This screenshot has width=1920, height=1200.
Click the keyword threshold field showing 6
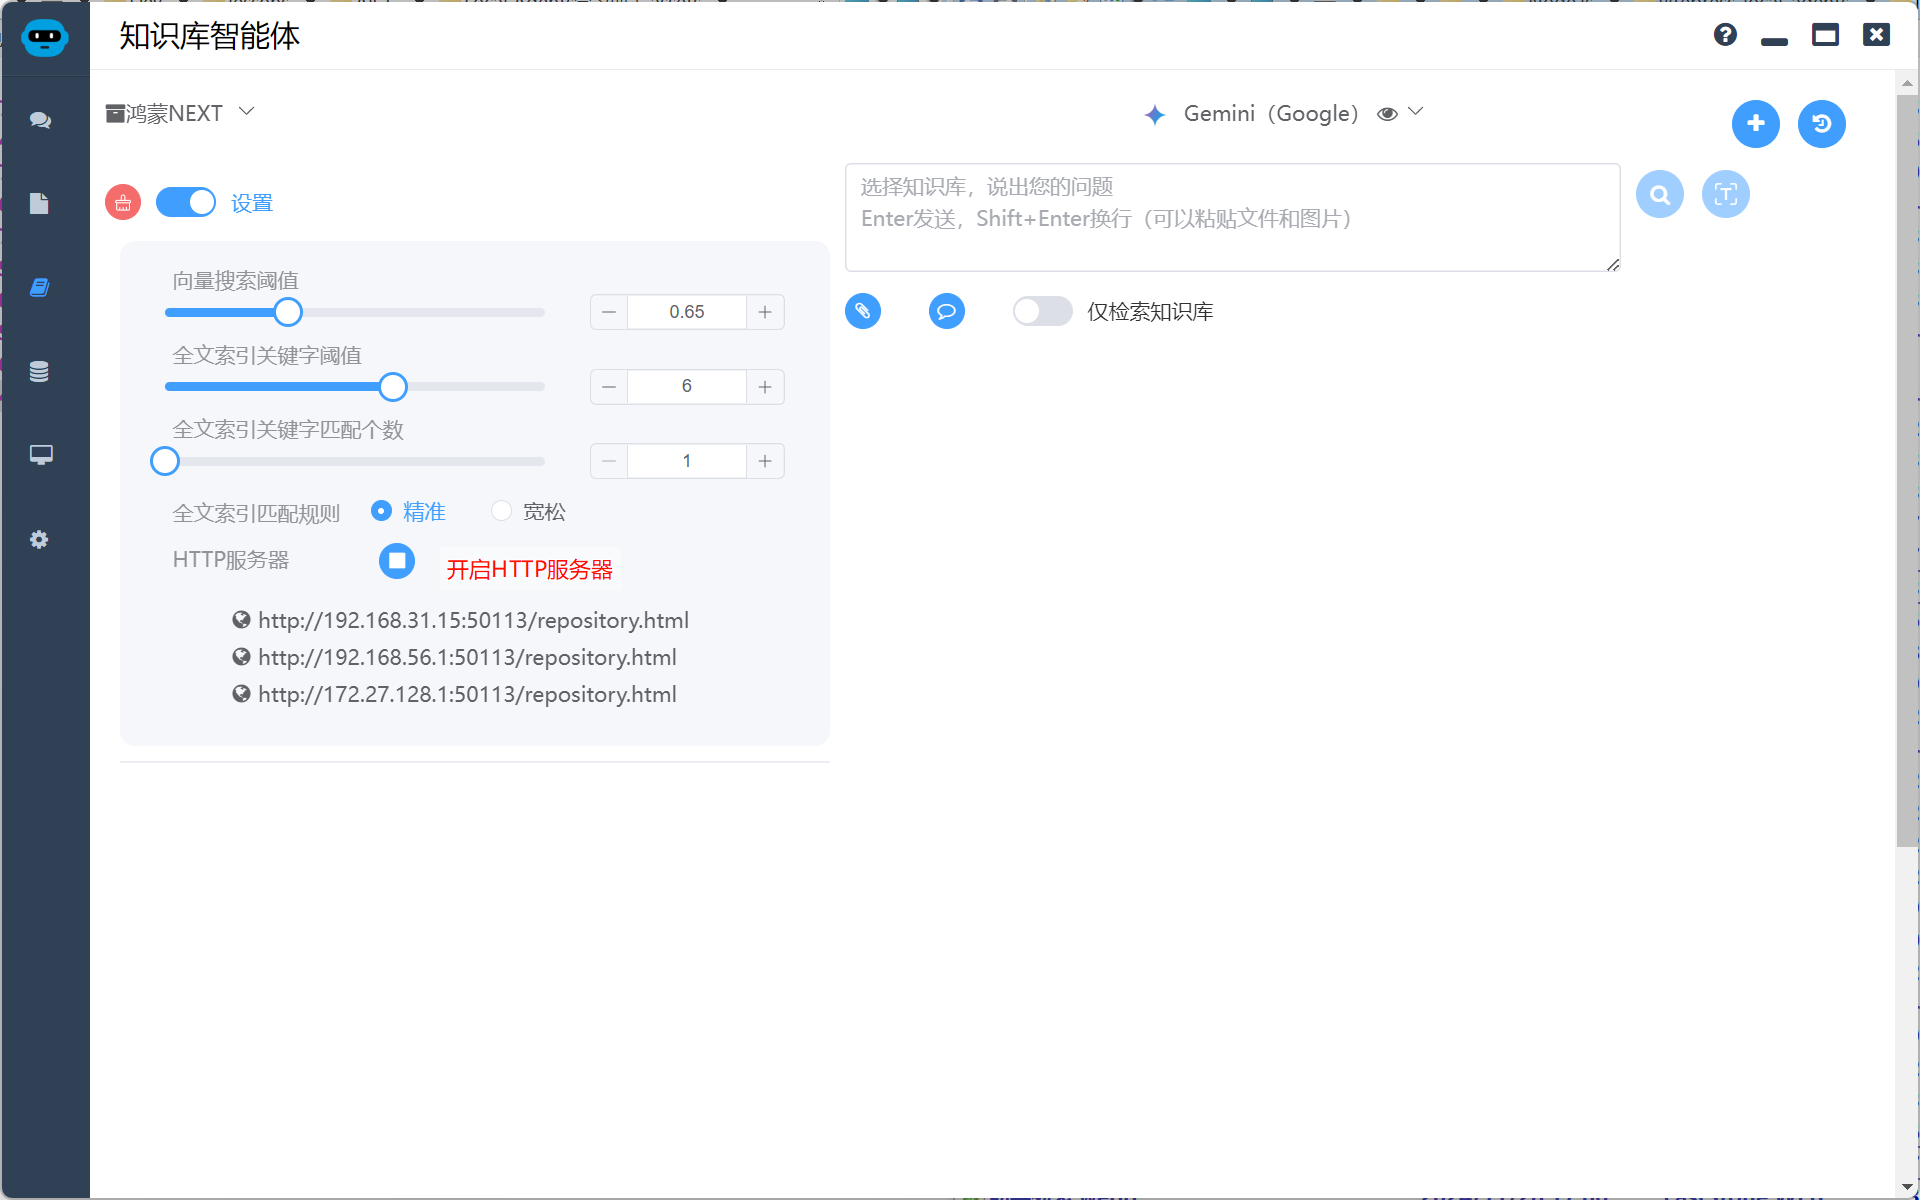[x=687, y=386]
